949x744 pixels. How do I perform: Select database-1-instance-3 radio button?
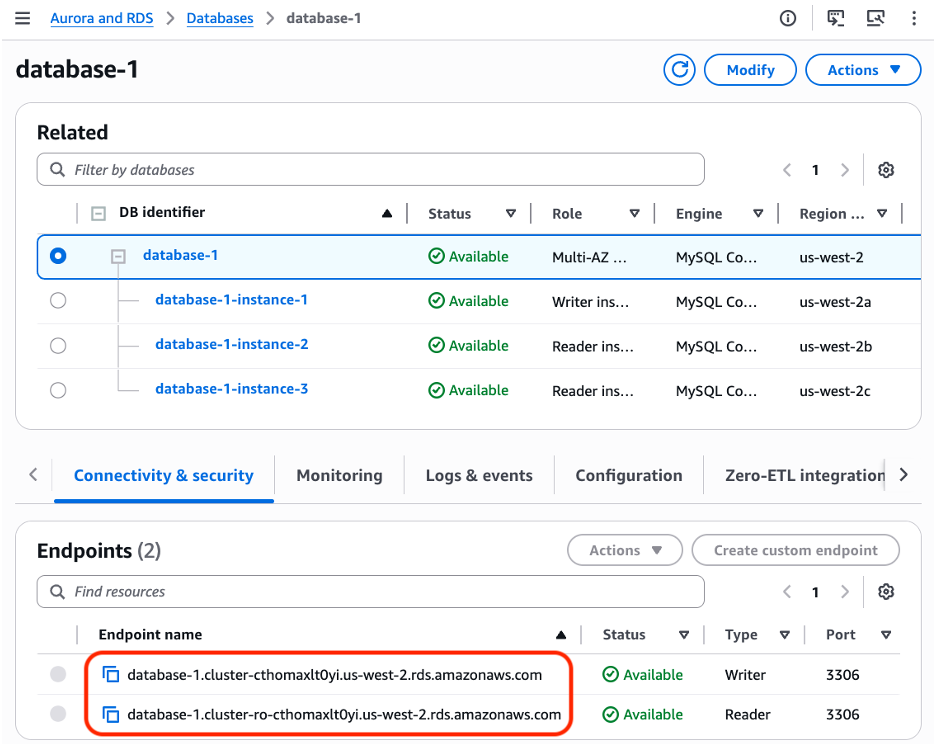click(58, 390)
